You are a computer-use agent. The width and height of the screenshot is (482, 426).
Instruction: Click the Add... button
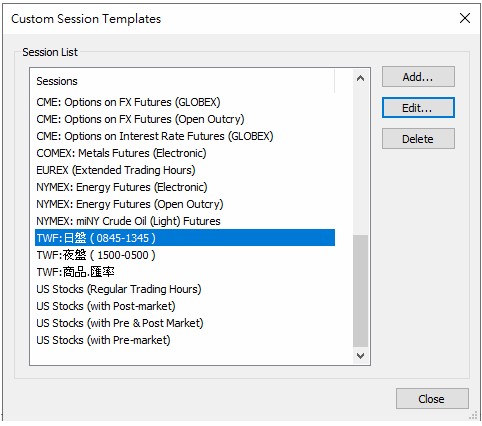pos(418,77)
